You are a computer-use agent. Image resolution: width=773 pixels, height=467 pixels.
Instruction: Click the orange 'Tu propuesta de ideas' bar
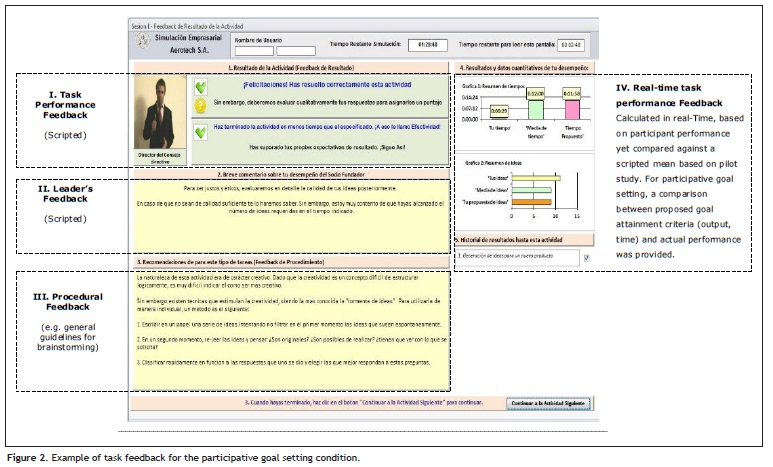click(530, 203)
